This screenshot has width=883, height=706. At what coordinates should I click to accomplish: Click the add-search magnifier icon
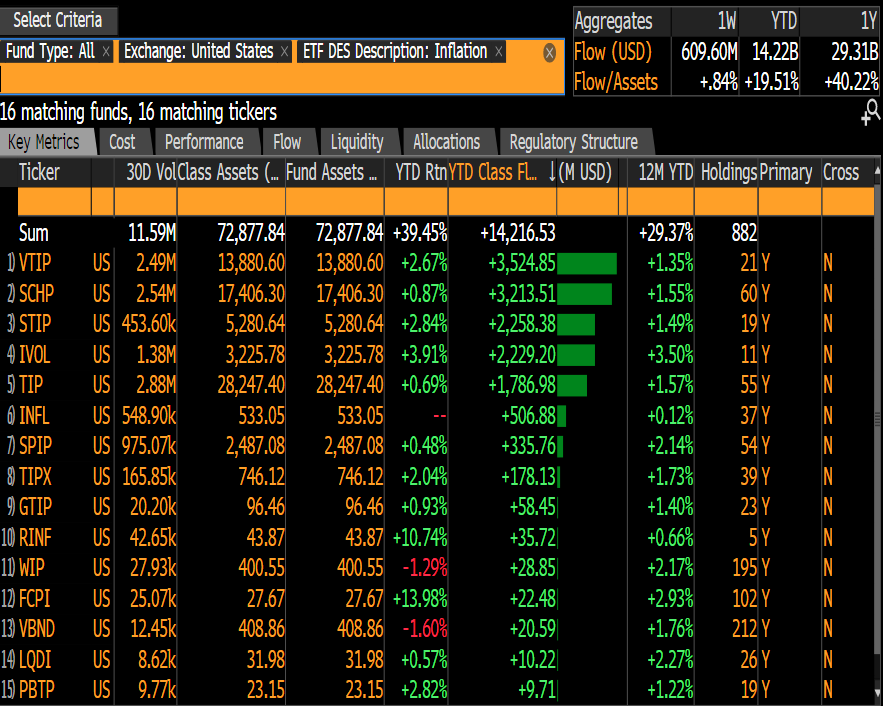click(871, 113)
